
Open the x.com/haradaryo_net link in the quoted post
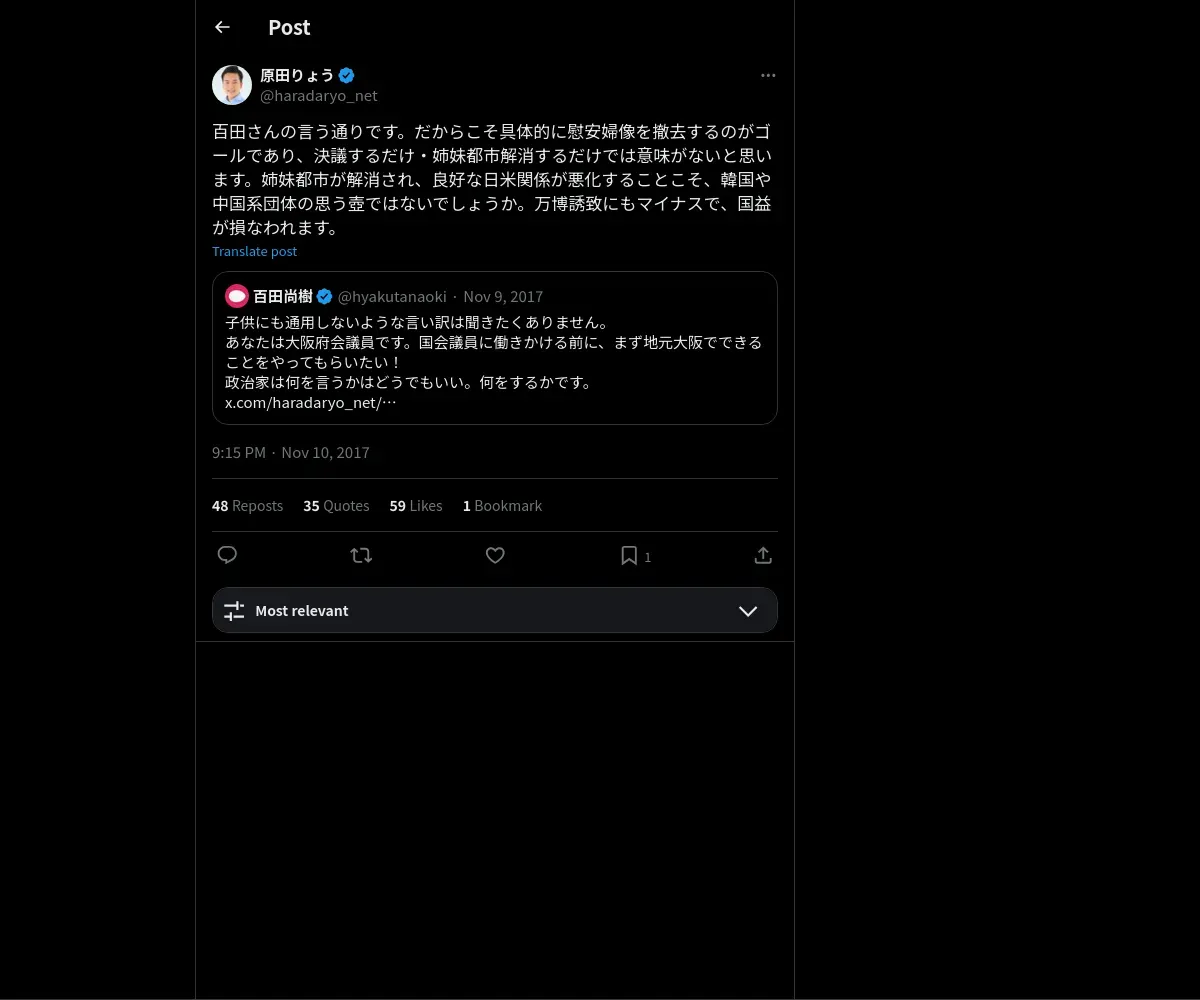pos(311,402)
